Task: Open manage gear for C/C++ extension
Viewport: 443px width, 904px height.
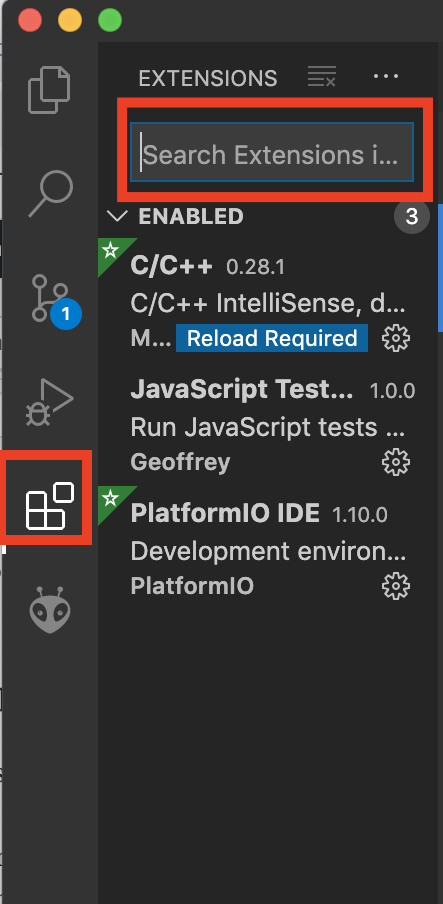Action: 396,338
